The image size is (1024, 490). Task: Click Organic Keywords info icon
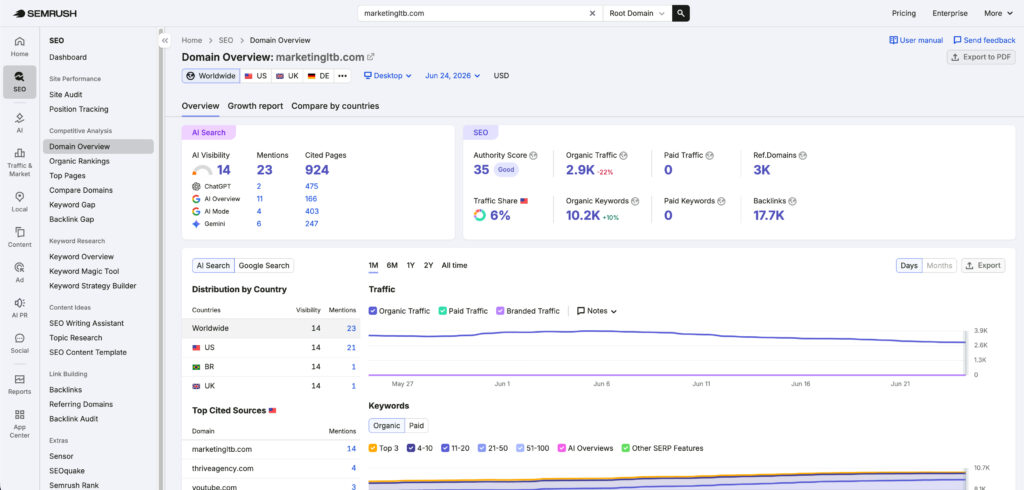click(635, 201)
